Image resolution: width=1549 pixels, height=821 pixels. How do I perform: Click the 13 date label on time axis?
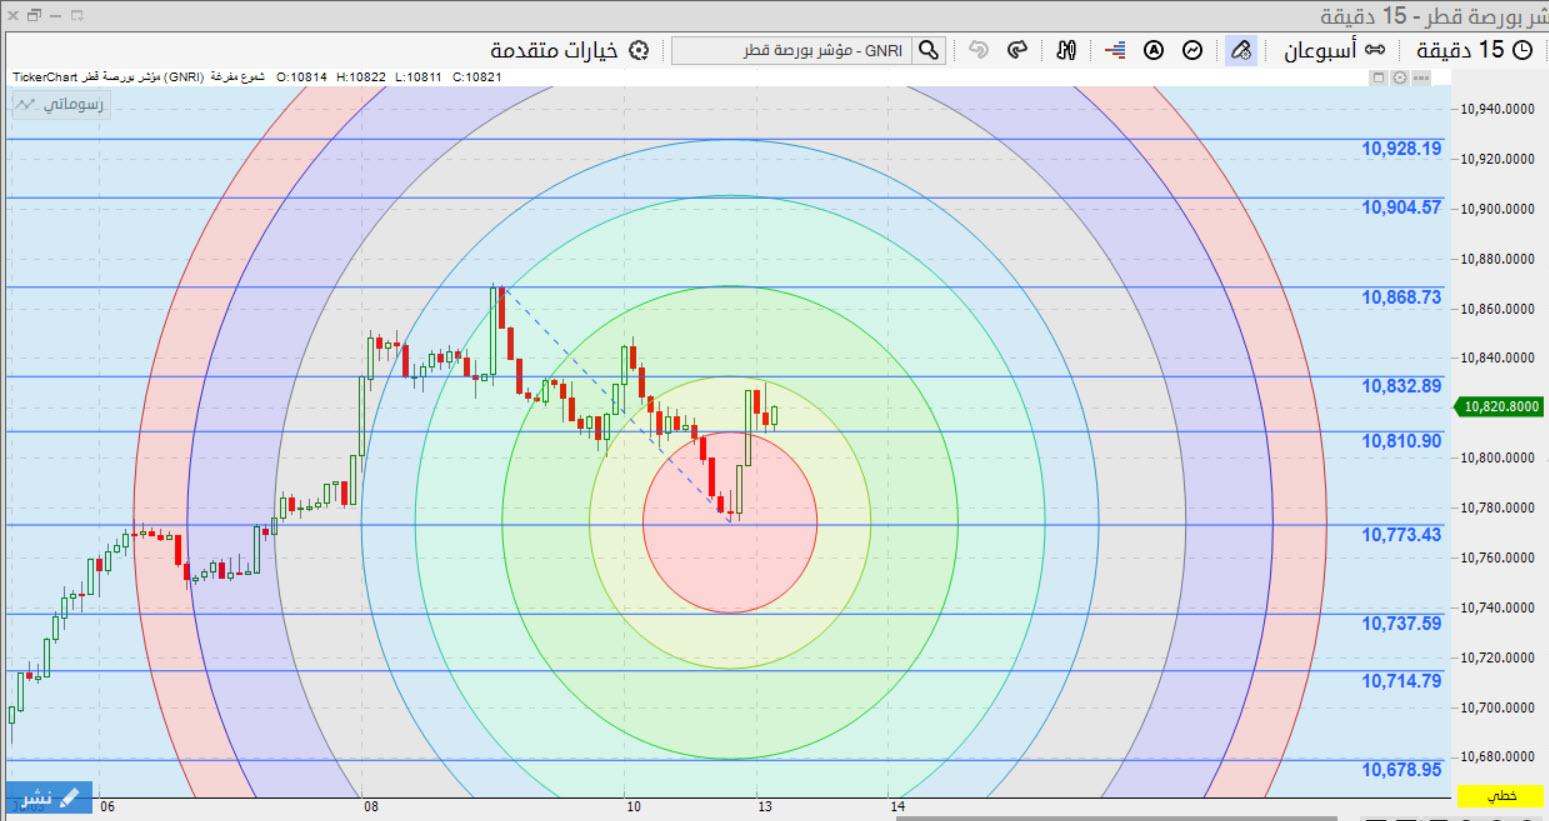coord(765,807)
